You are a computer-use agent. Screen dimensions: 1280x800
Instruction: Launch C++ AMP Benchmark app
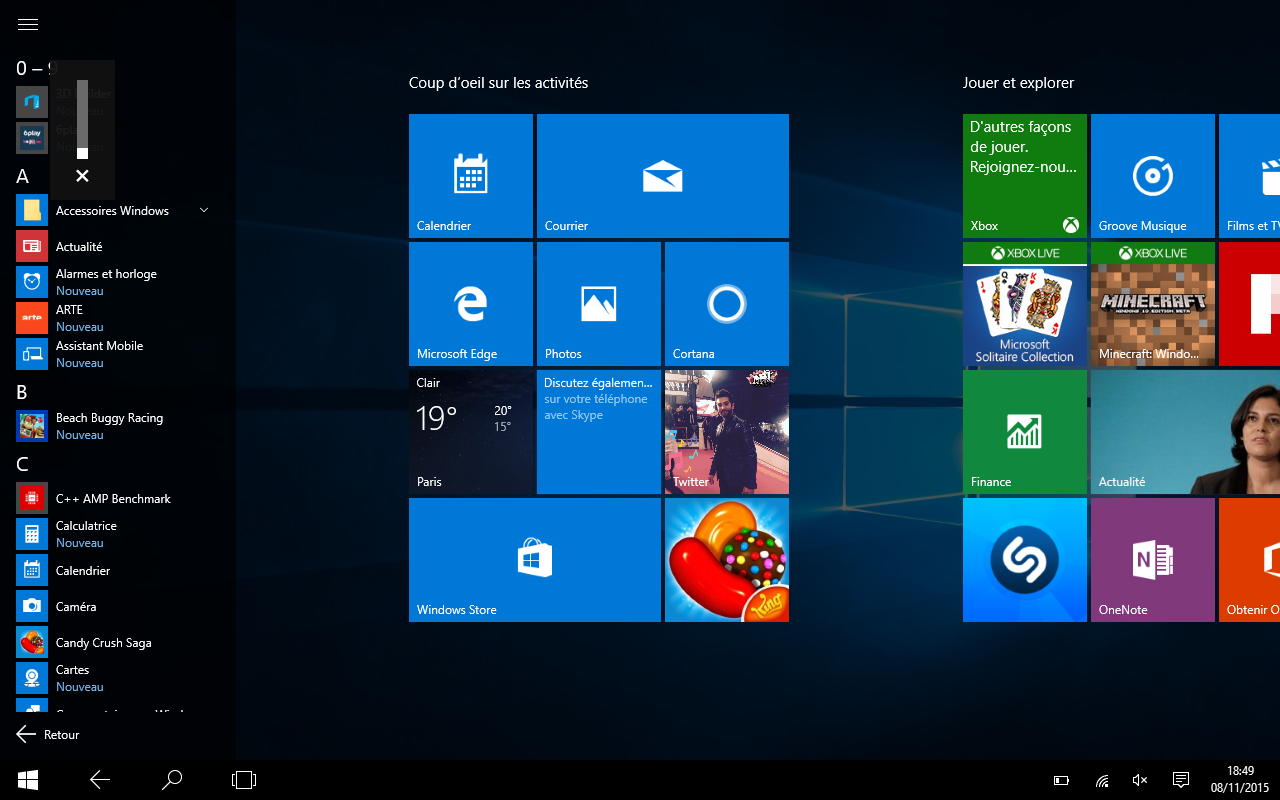(114, 498)
